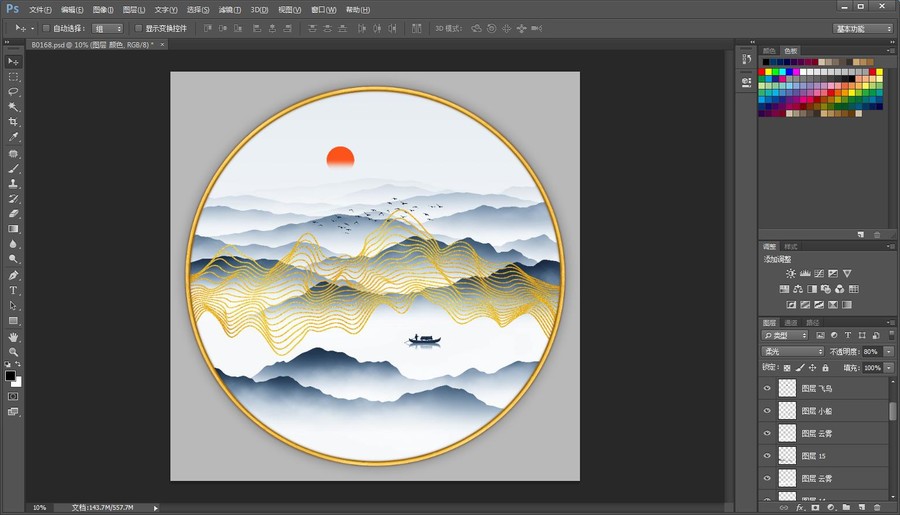Delete layer with Layers panel trash icon
Viewport: 900px width, 515px height.
(x=876, y=508)
